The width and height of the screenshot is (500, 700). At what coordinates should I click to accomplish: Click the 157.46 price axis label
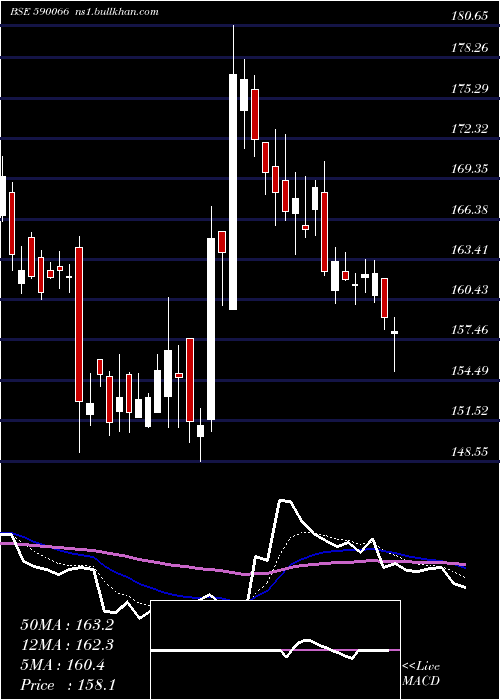click(x=469, y=330)
